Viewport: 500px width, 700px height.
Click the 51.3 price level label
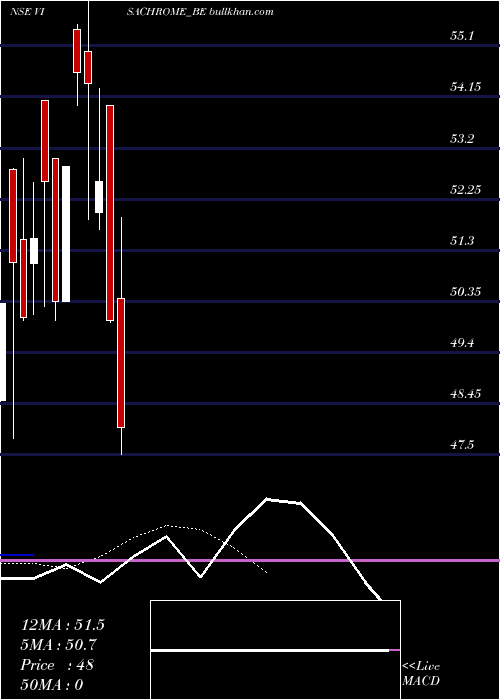[462, 241]
